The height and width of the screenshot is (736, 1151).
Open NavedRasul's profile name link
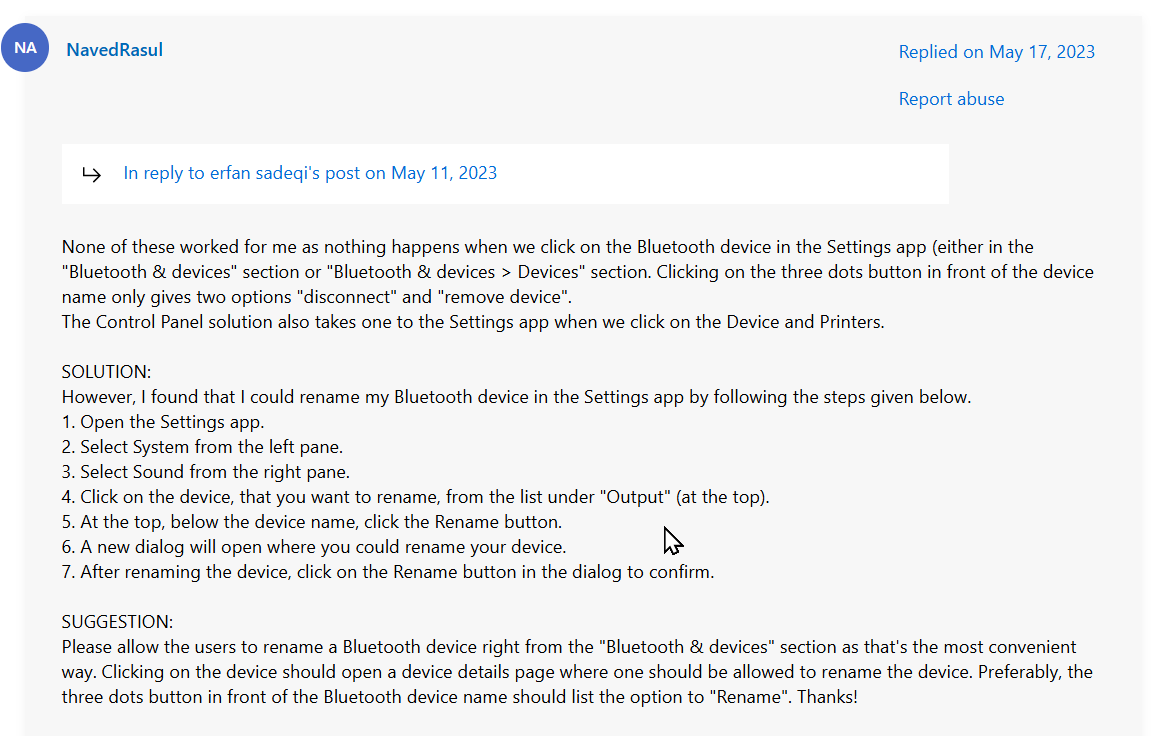pyautogui.click(x=115, y=50)
